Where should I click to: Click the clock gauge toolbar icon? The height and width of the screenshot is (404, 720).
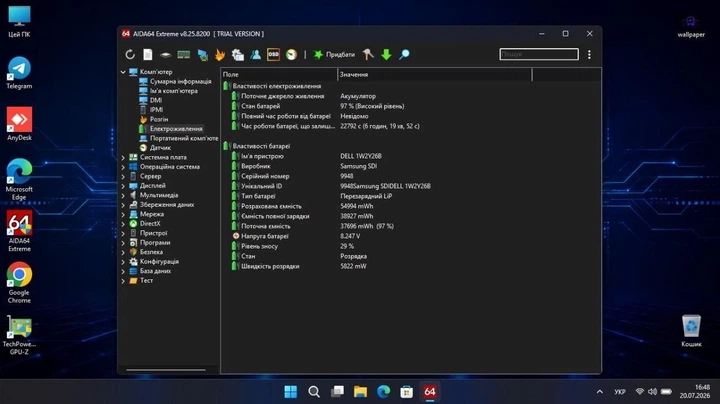[291, 55]
